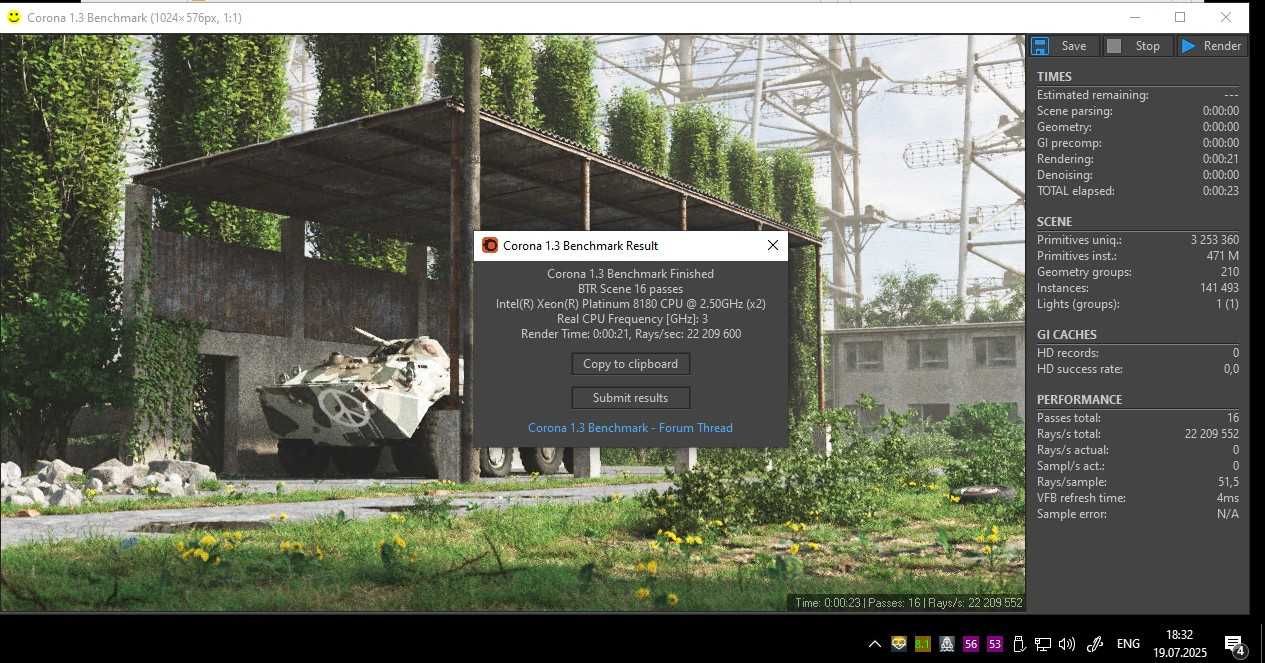Switch input language via ENG indicator

[1128, 644]
